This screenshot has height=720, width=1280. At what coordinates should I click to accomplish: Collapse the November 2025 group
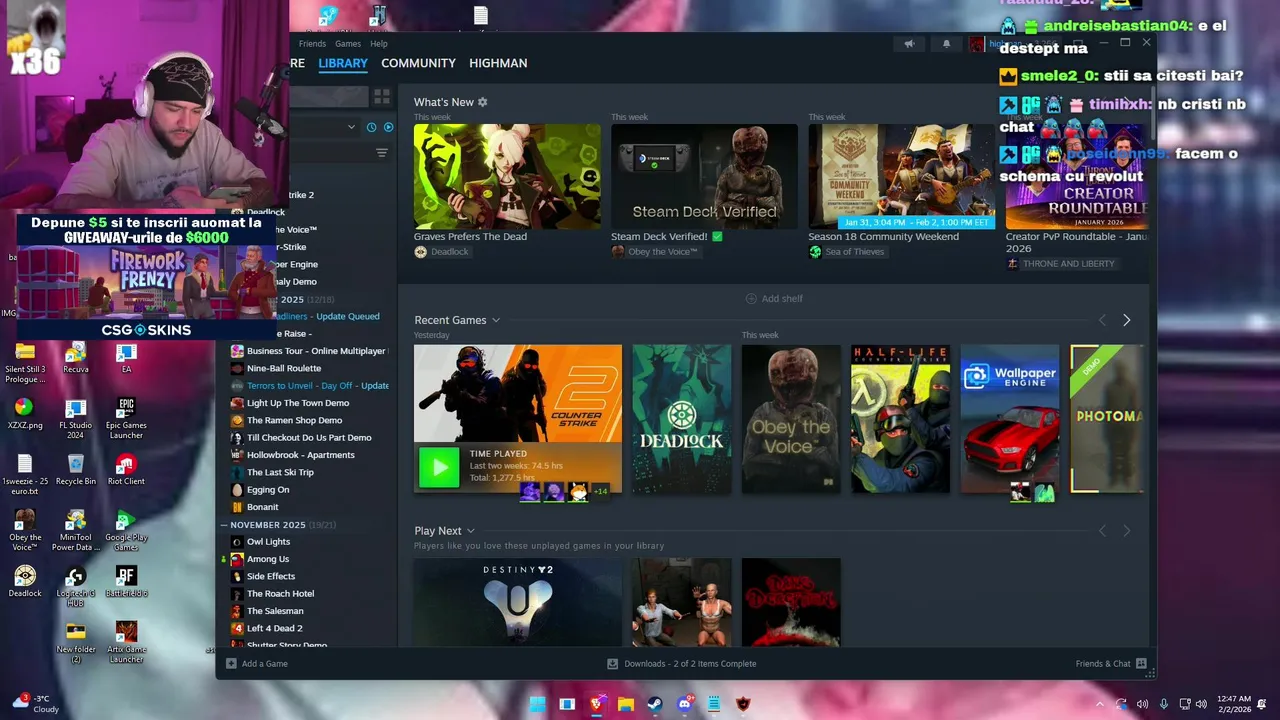pos(224,525)
